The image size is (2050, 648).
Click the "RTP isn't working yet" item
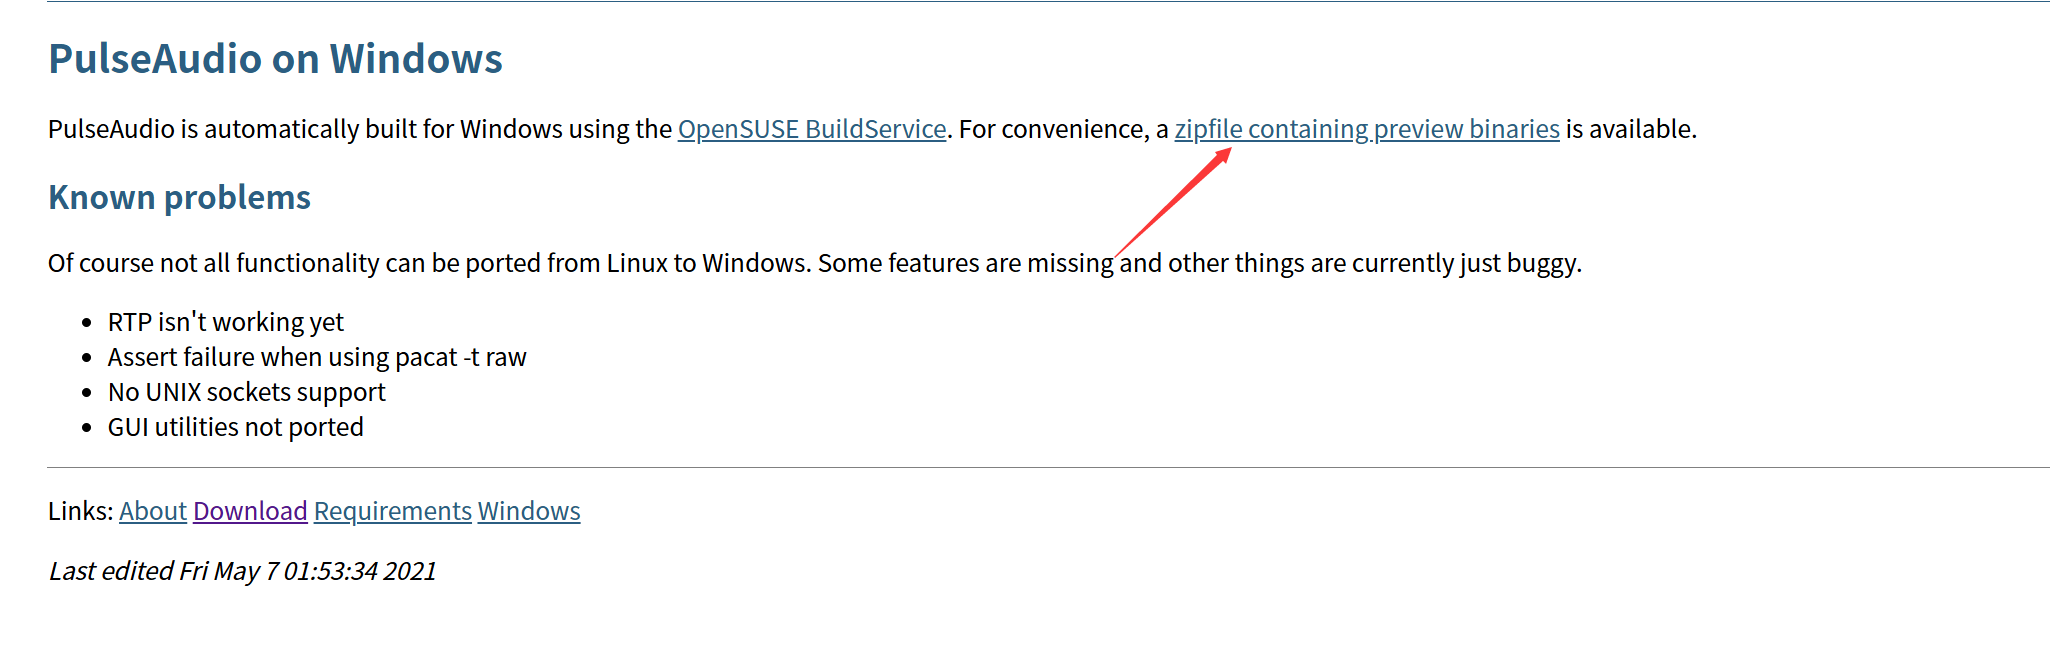tap(225, 322)
